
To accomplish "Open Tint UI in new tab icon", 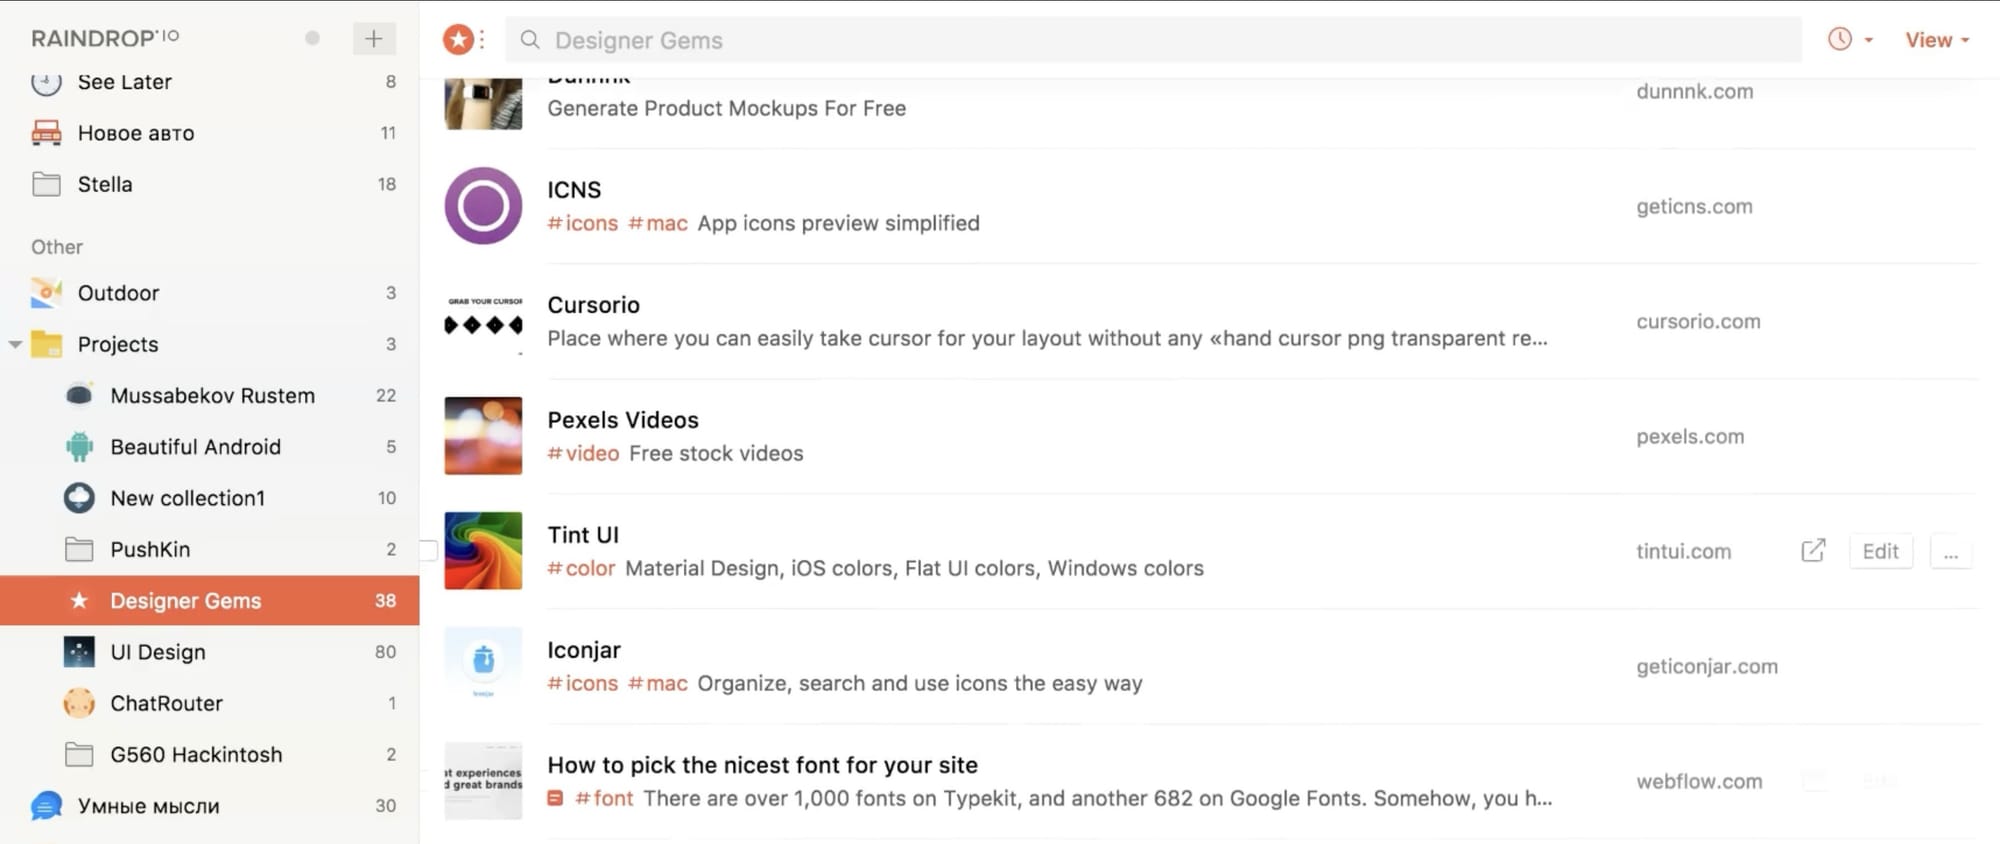I will (x=1813, y=551).
